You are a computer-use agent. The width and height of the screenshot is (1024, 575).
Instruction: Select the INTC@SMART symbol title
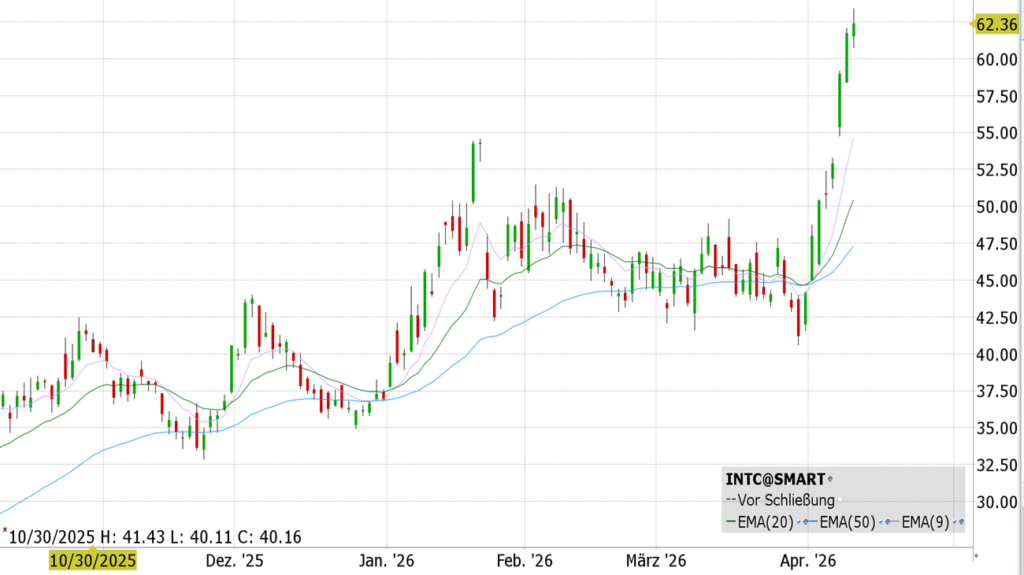[x=774, y=480]
